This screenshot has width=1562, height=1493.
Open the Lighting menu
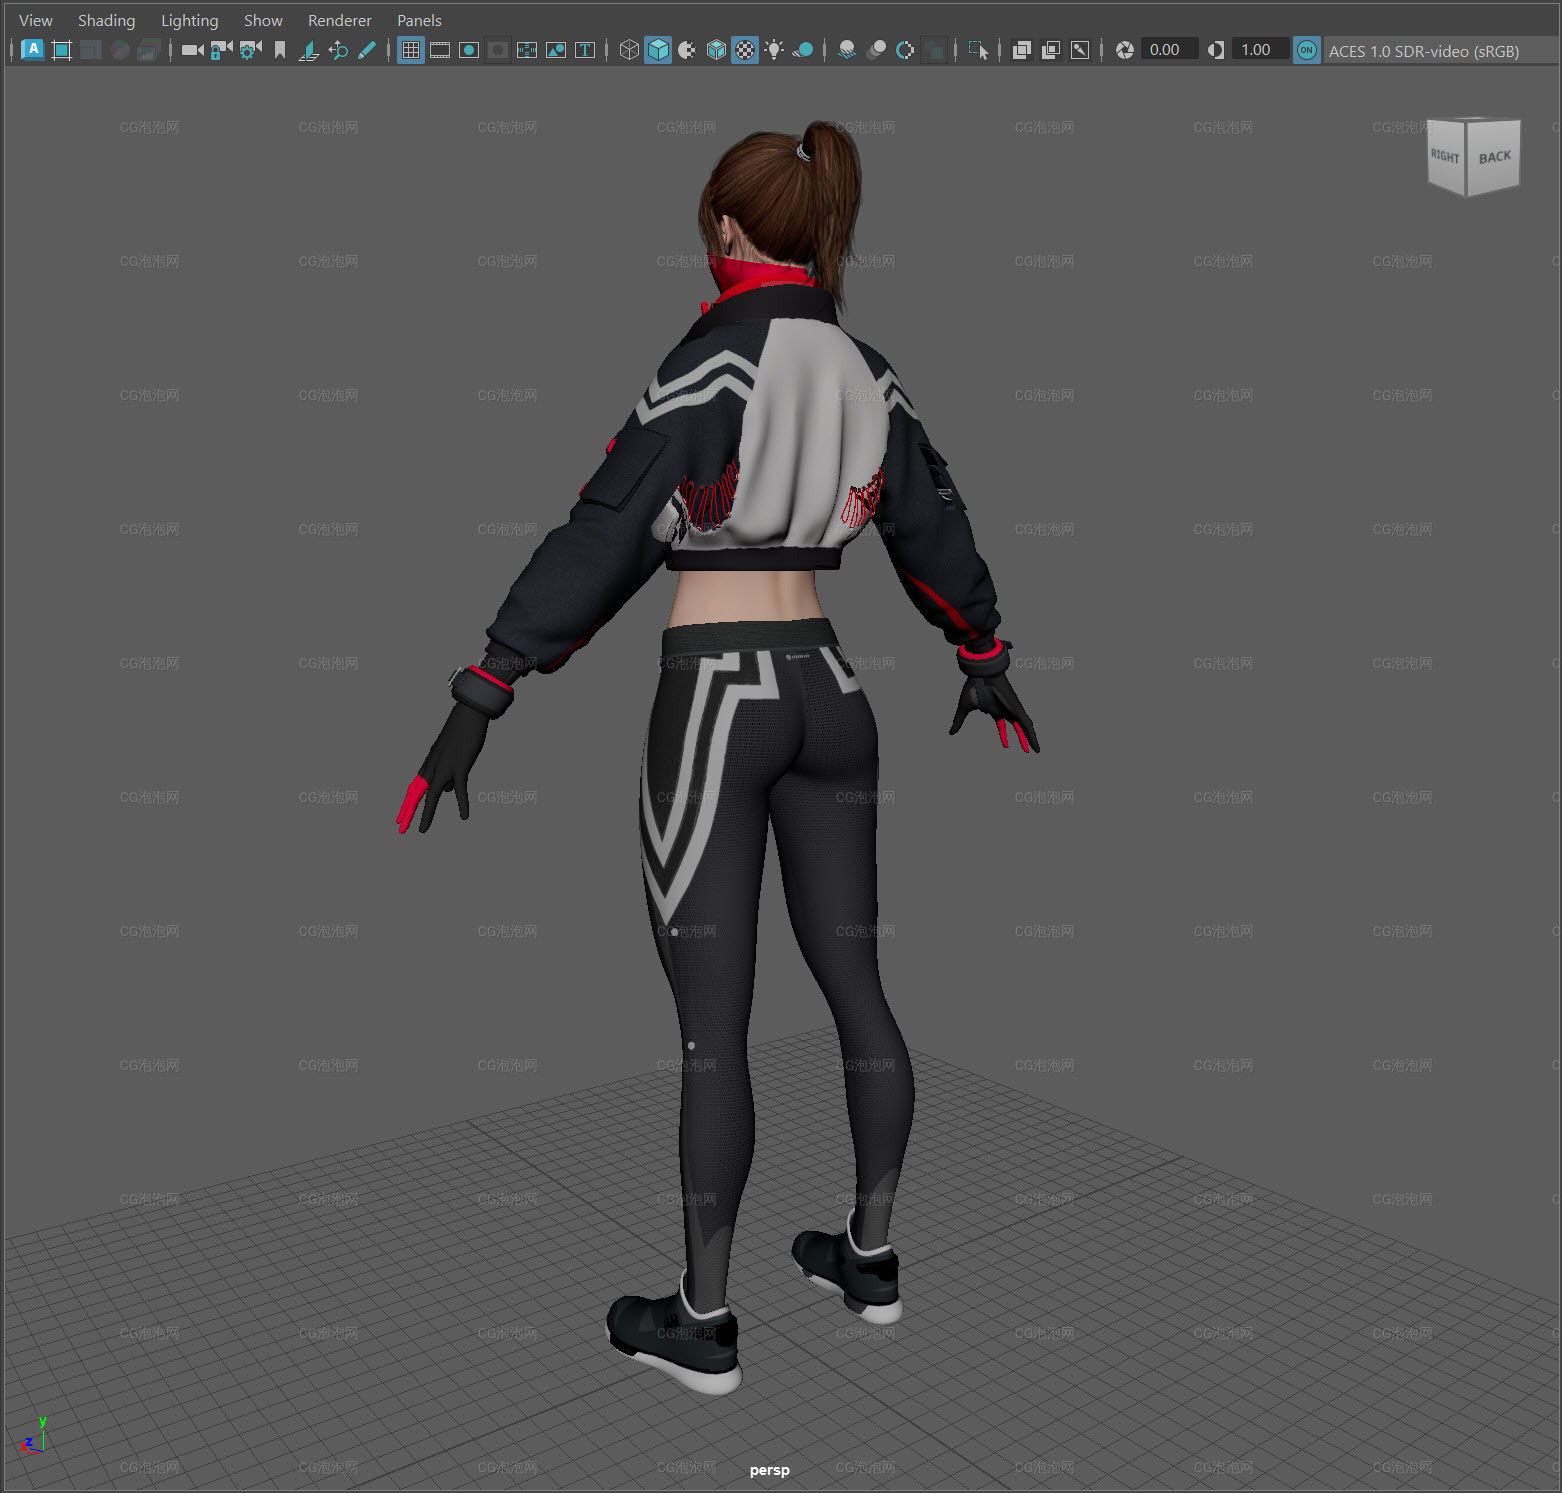189,20
